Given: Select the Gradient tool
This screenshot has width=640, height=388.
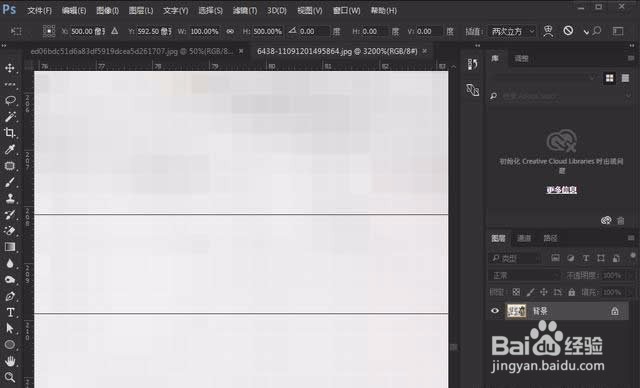Looking at the screenshot, I should click(x=10, y=247).
